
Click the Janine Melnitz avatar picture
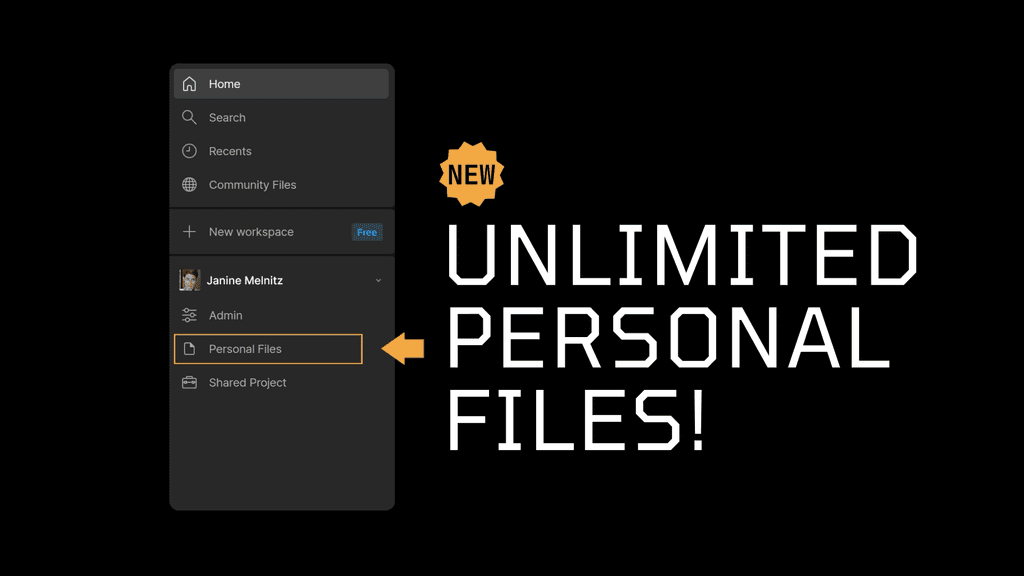191,280
